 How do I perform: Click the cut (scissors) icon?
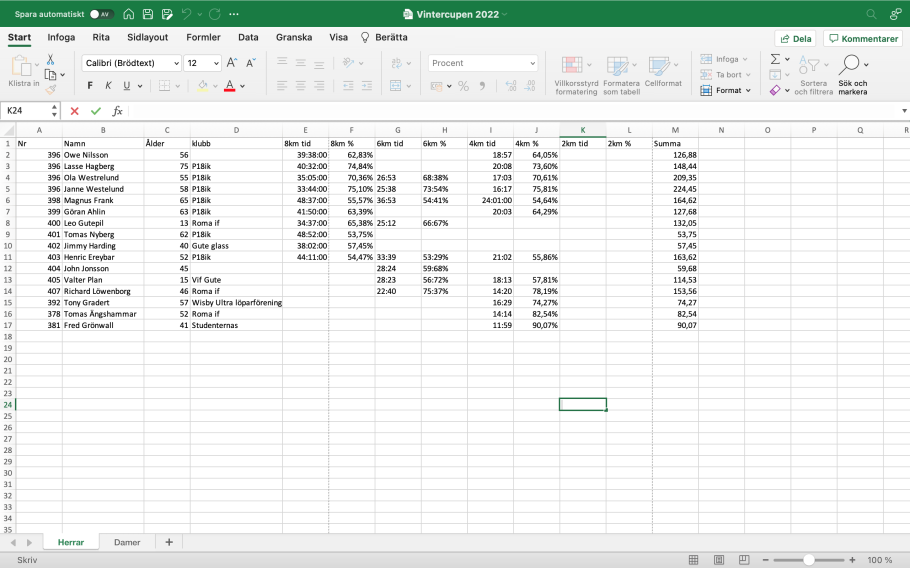coord(50,60)
